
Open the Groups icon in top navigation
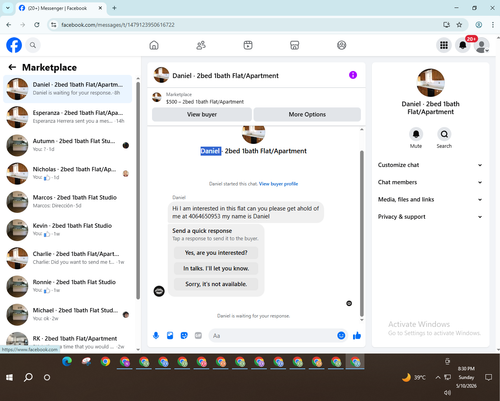342,45
